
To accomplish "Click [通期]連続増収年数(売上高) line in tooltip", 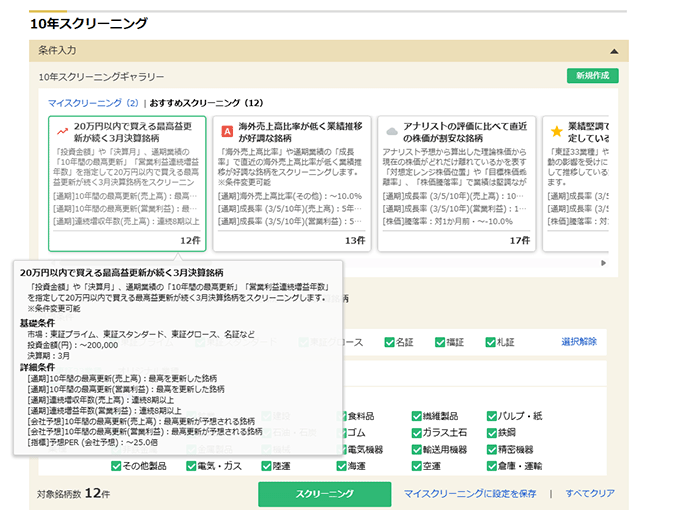I will [x=101, y=400].
